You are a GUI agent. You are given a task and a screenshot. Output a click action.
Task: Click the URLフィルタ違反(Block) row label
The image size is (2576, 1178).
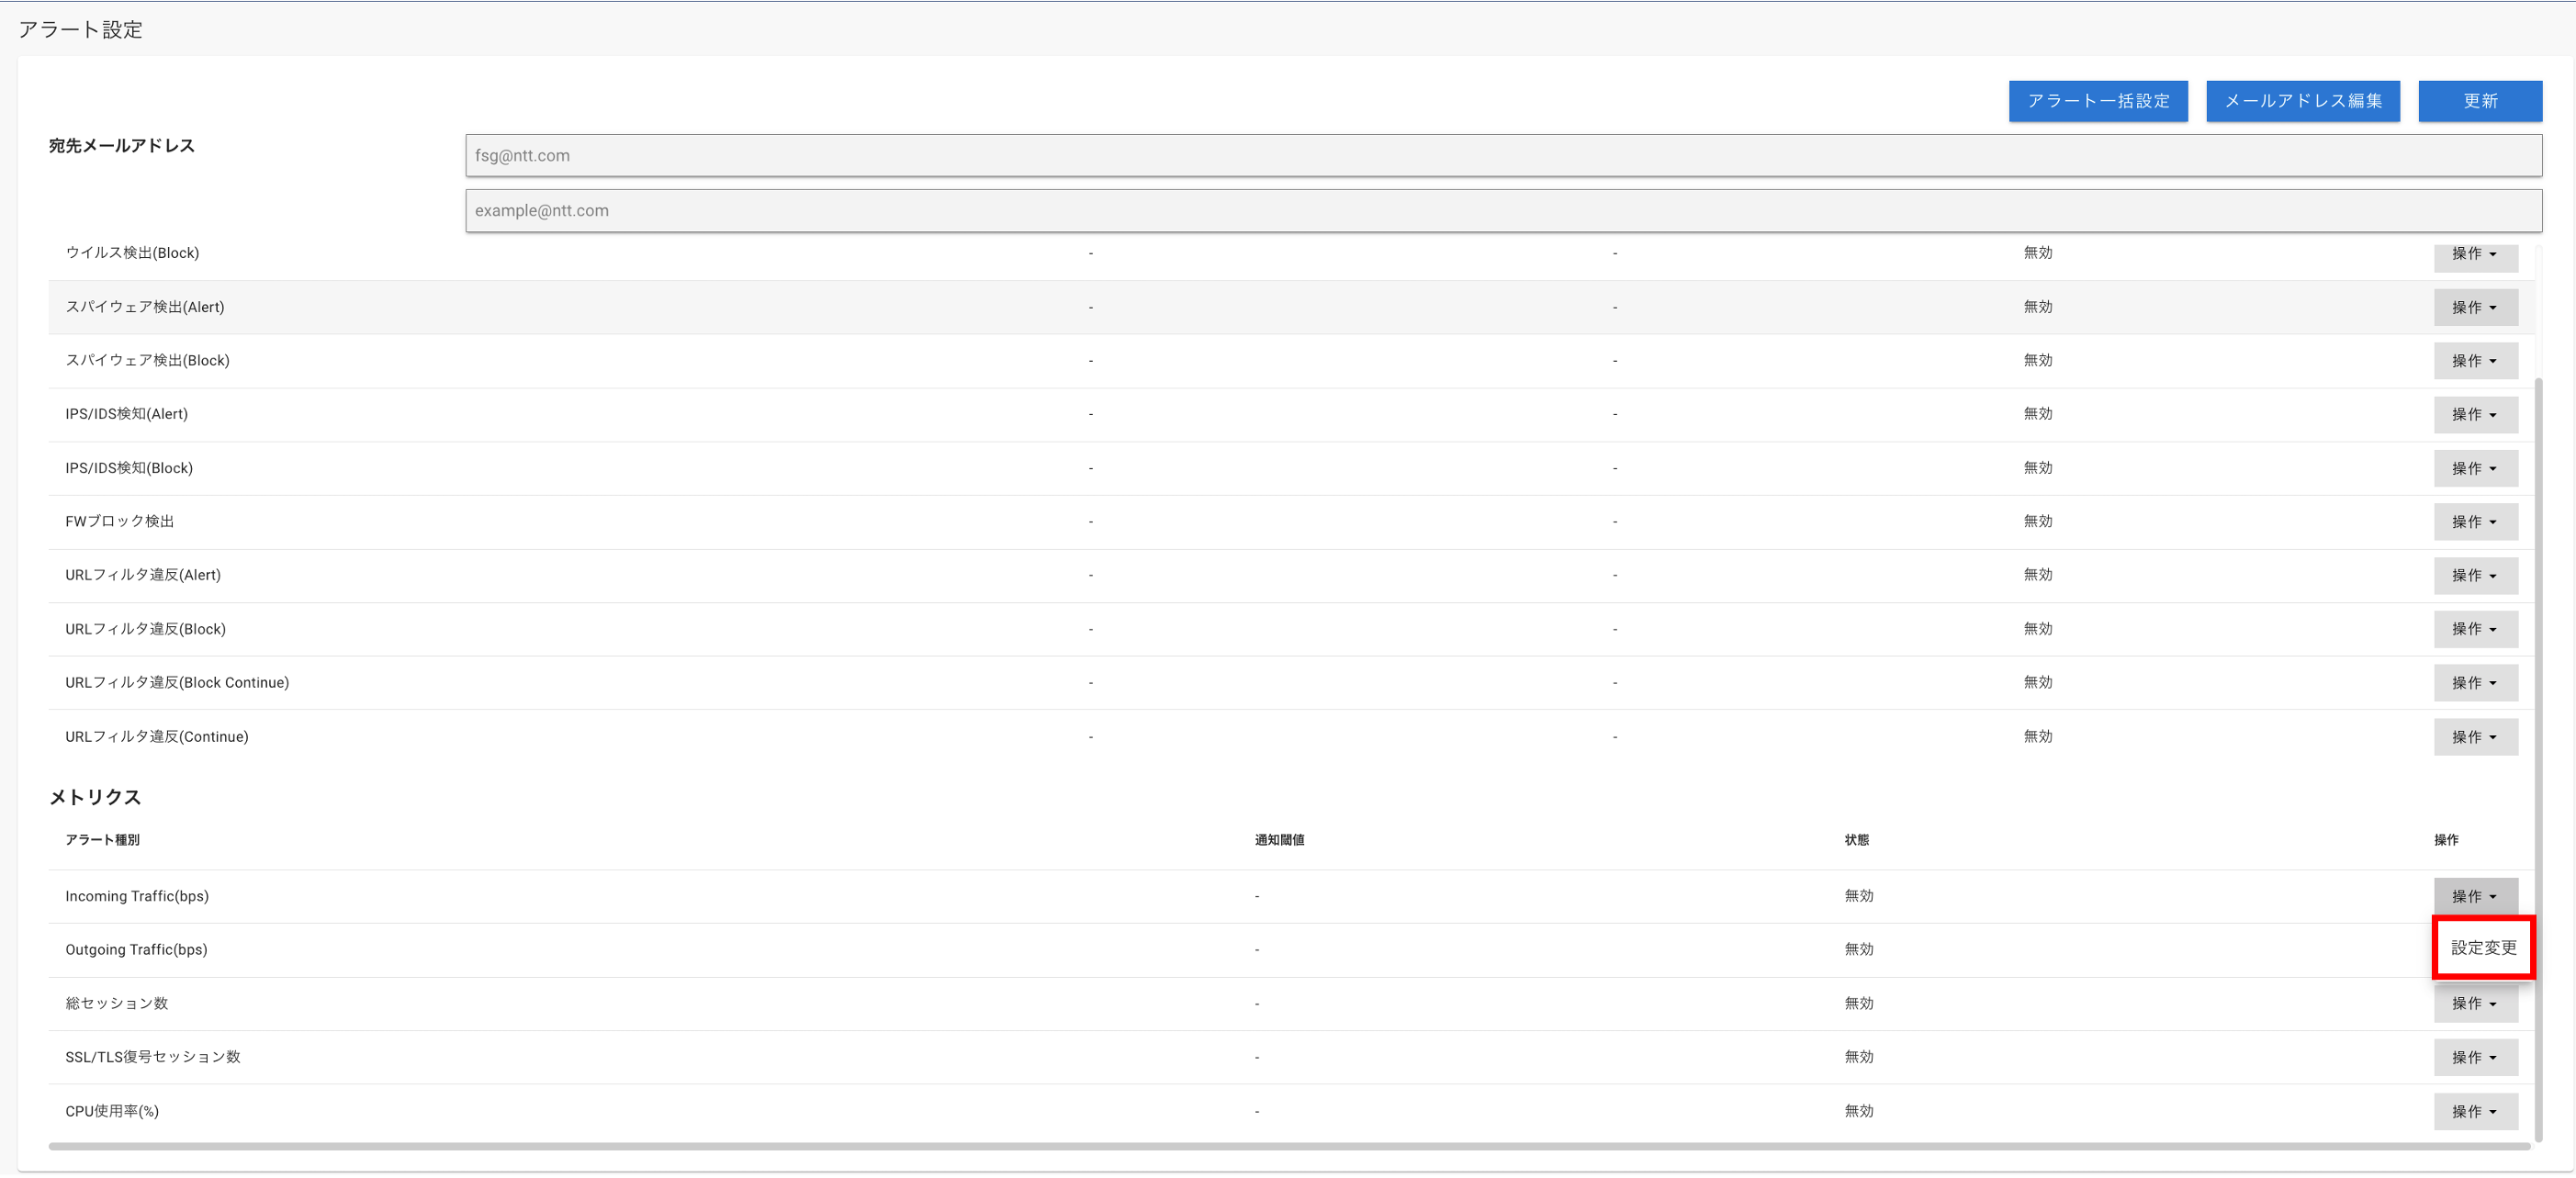[x=145, y=629]
